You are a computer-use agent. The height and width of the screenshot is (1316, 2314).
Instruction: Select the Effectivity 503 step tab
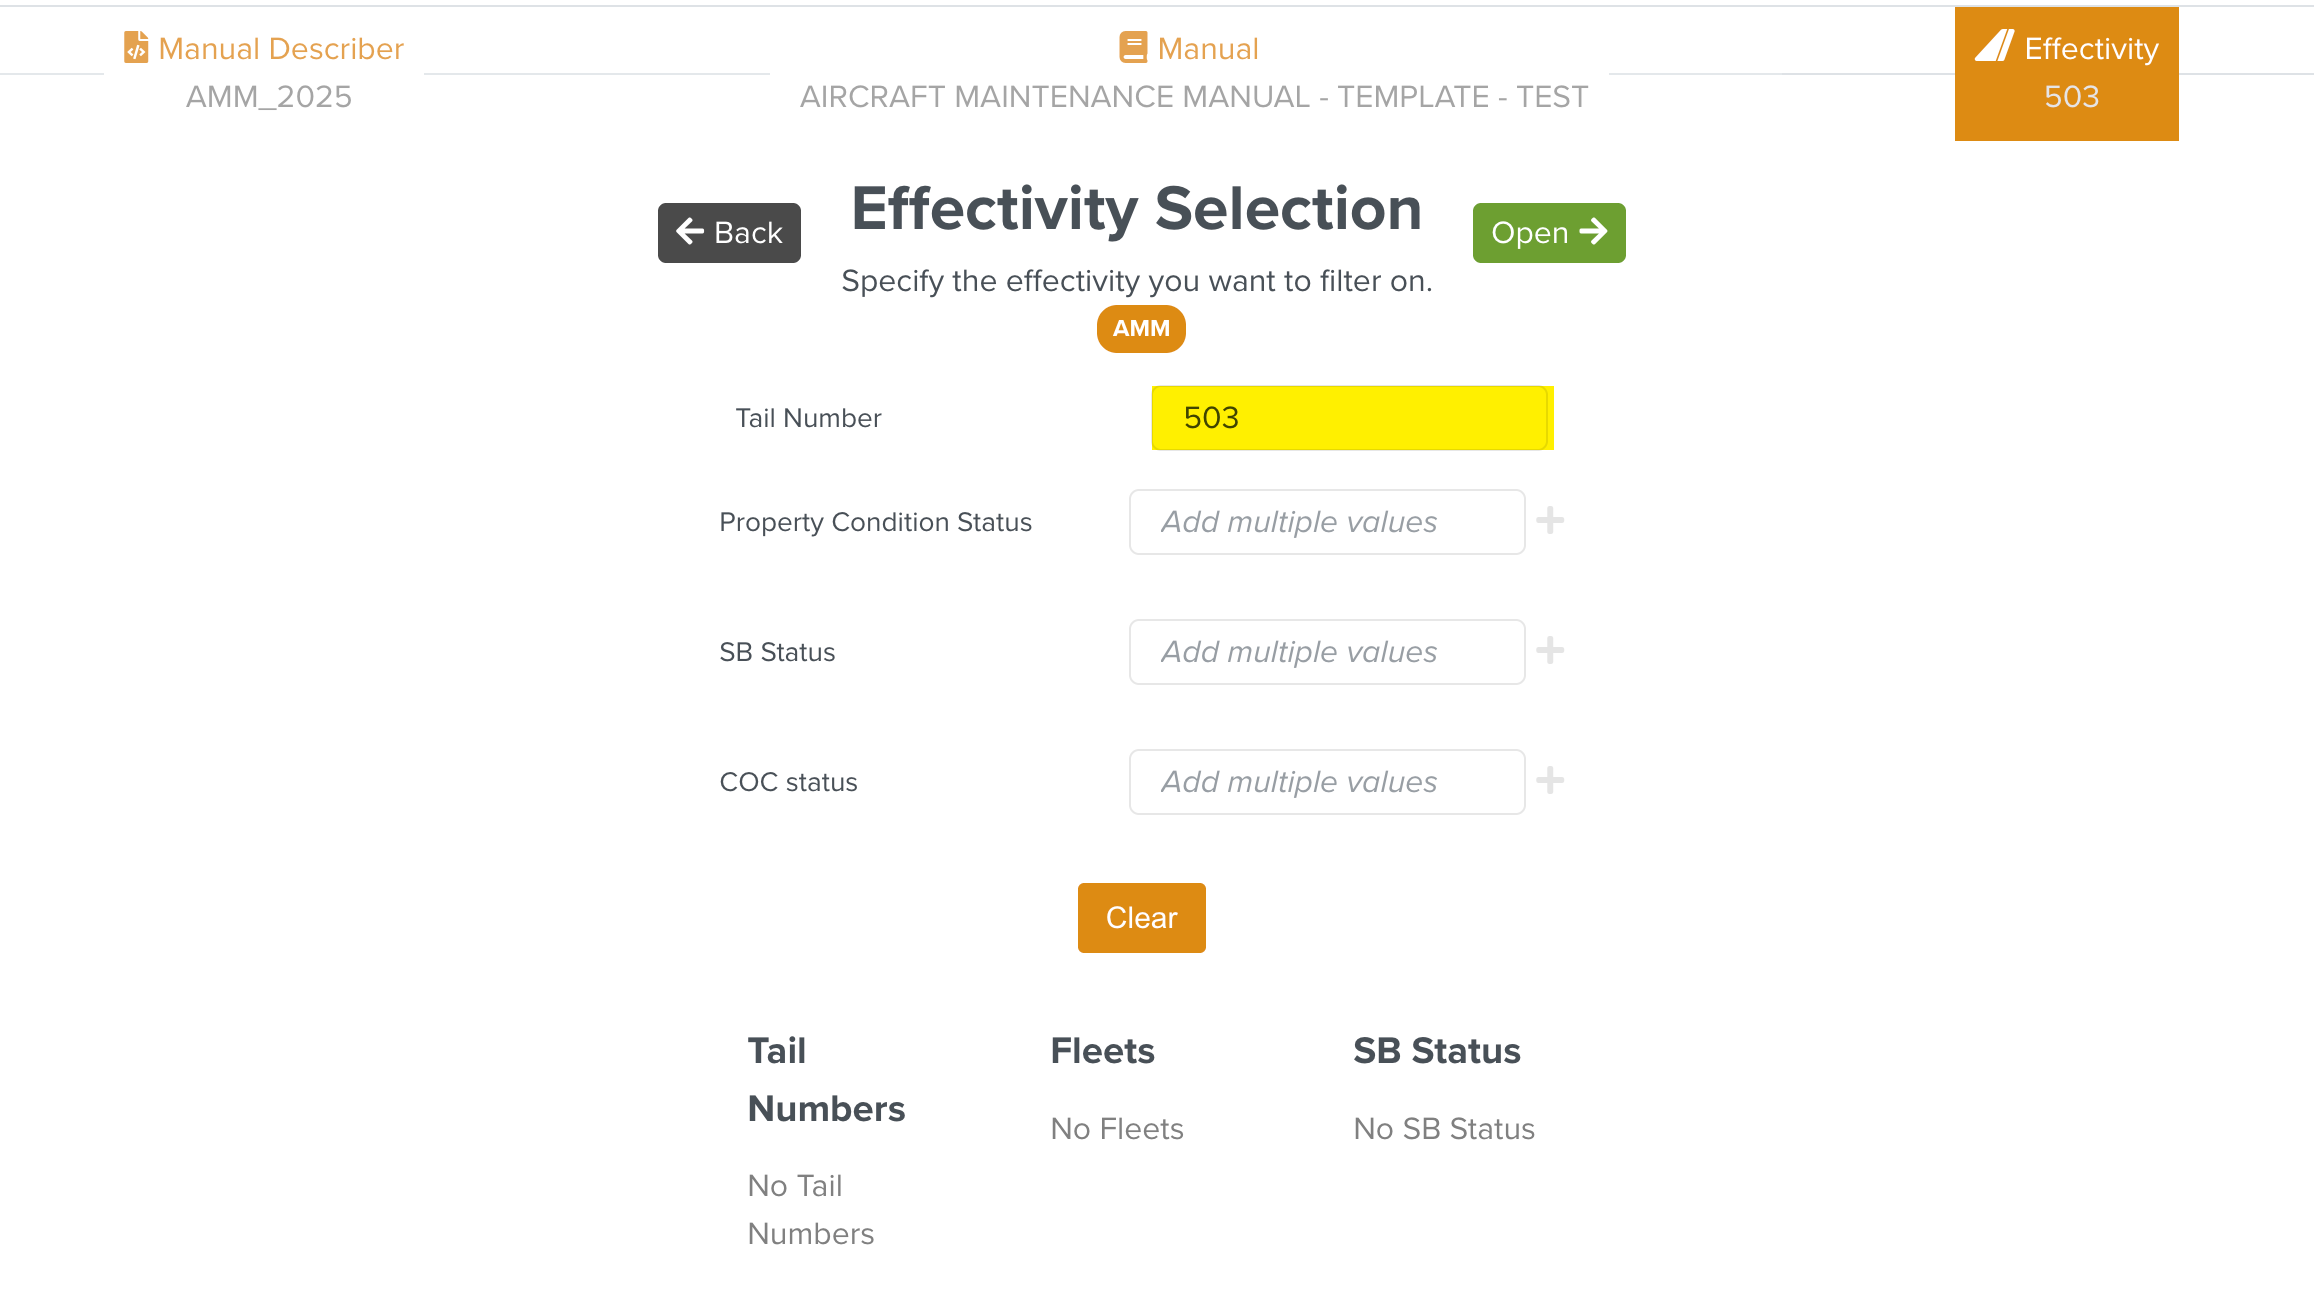pos(2066,74)
